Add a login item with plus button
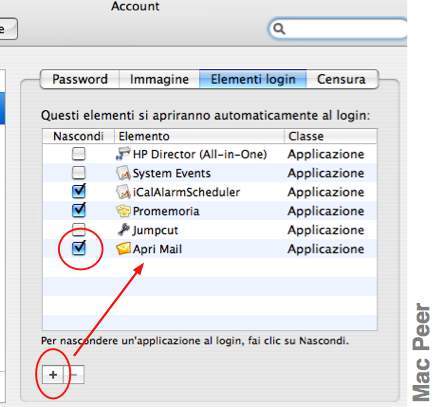Image resolution: width=435 pixels, height=407 pixels. click(53, 375)
